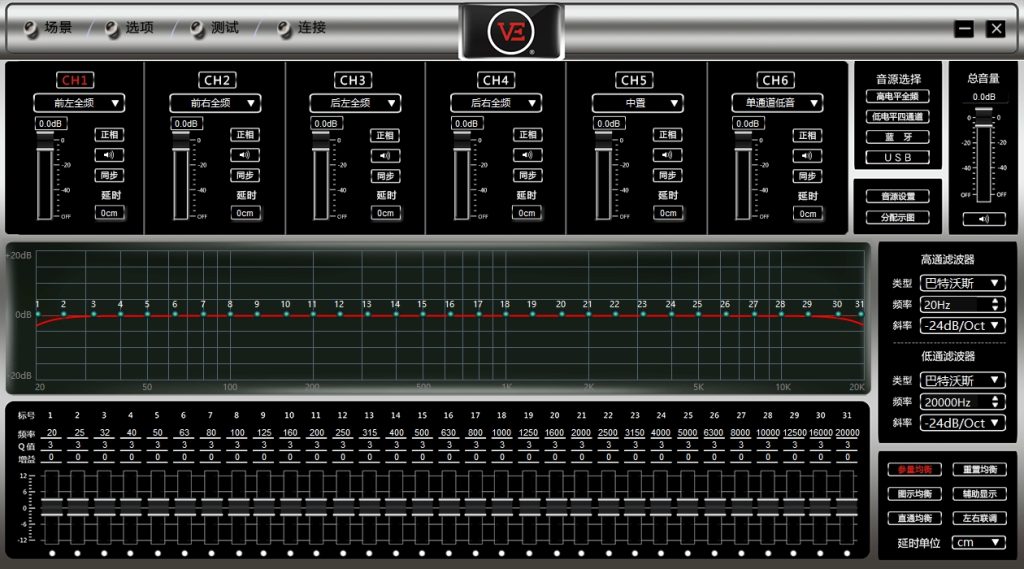Toggle CH2 sync button 同步
This screenshot has height=569, width=1024.
point(245,175)
